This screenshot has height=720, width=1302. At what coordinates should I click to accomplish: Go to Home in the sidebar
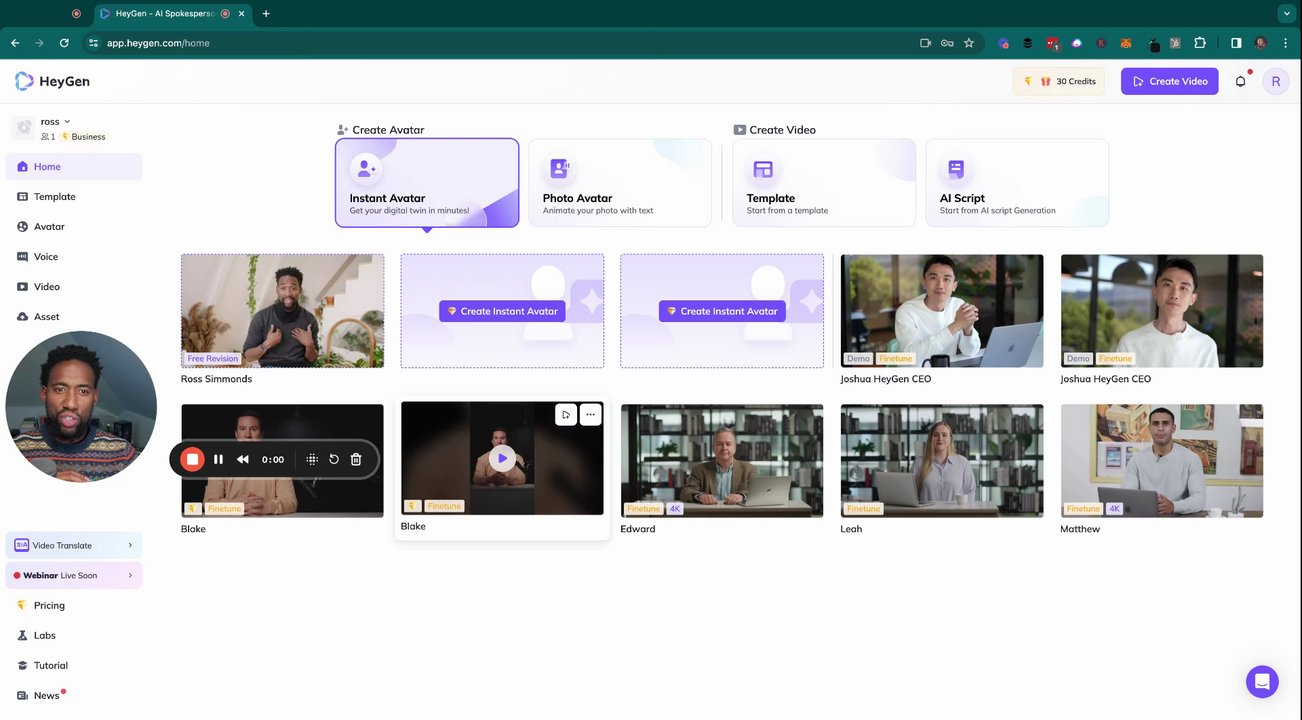(74, 167)
